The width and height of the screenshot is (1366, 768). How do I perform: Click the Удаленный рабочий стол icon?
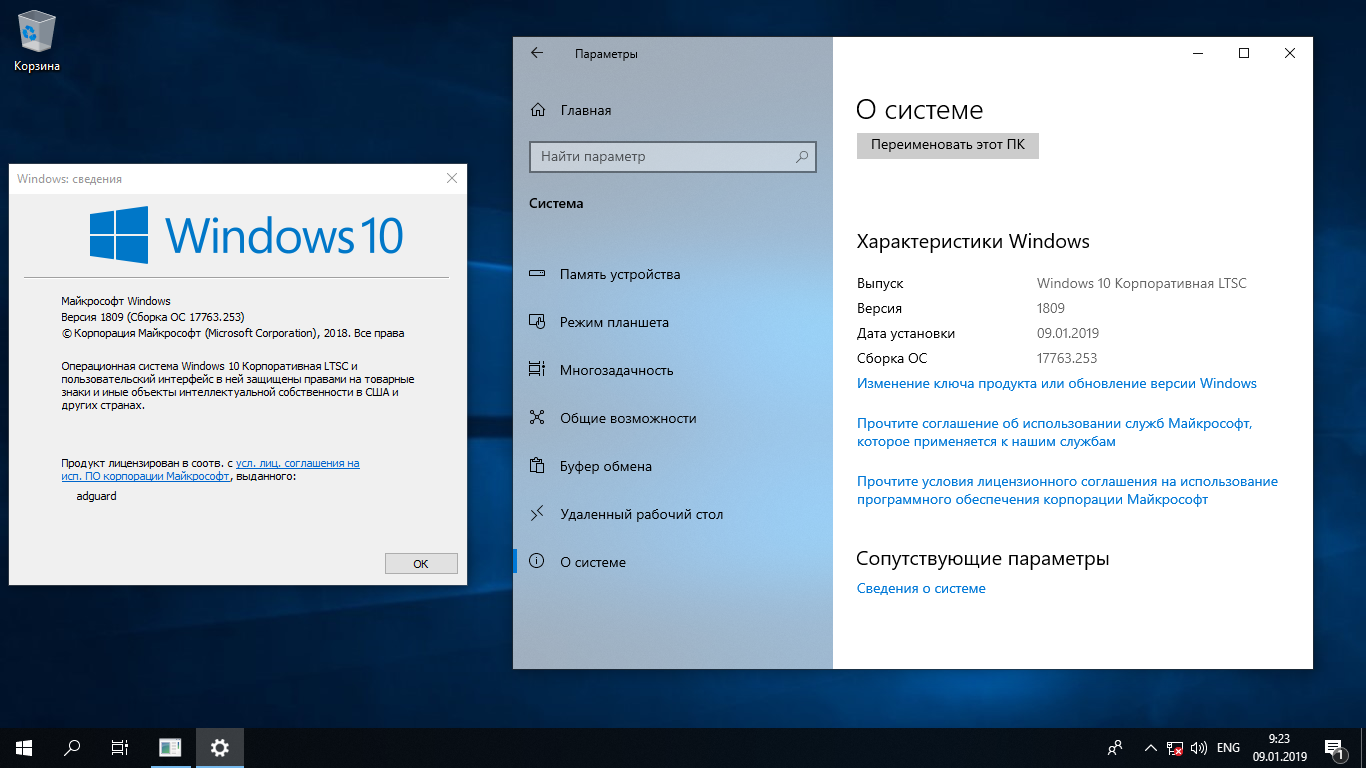pyautogui.click(x=537, y=514)
